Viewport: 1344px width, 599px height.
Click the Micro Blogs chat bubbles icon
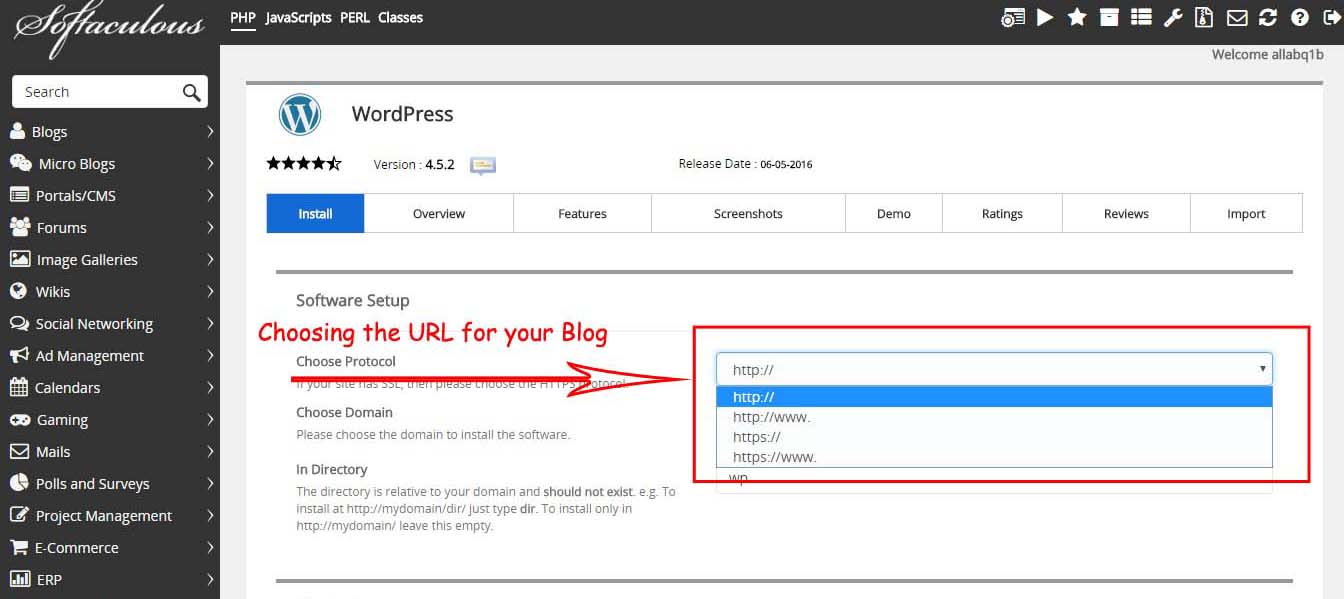(x=20, y=163)
